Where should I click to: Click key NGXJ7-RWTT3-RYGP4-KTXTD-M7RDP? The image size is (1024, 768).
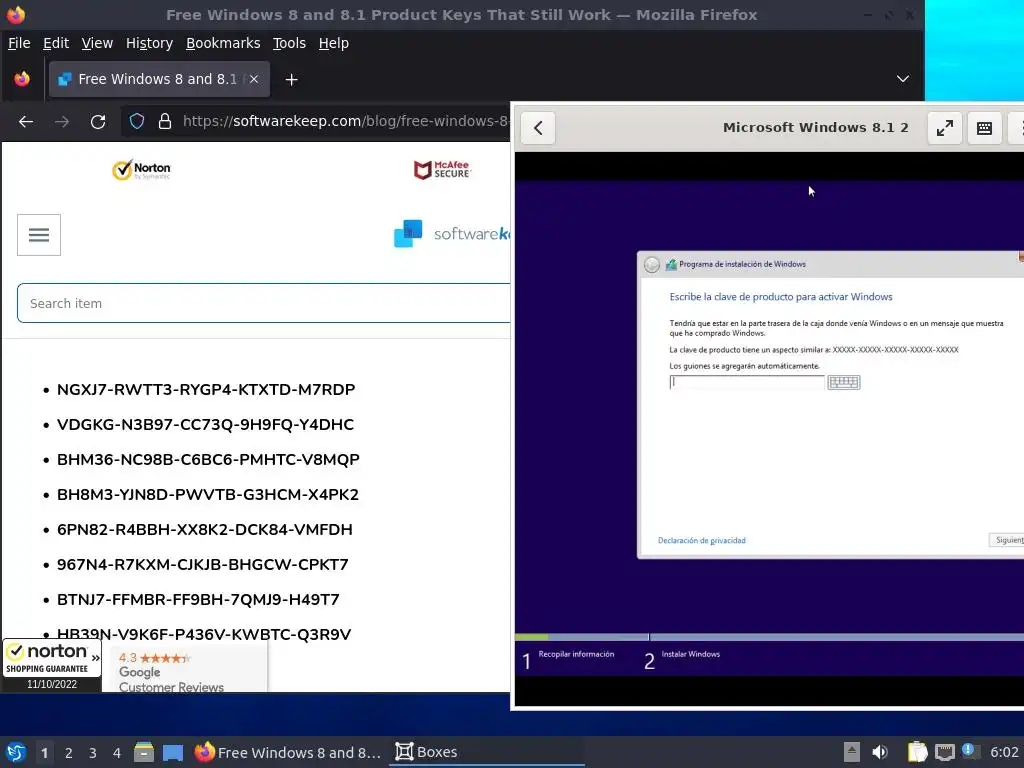(x=206, y=390)
